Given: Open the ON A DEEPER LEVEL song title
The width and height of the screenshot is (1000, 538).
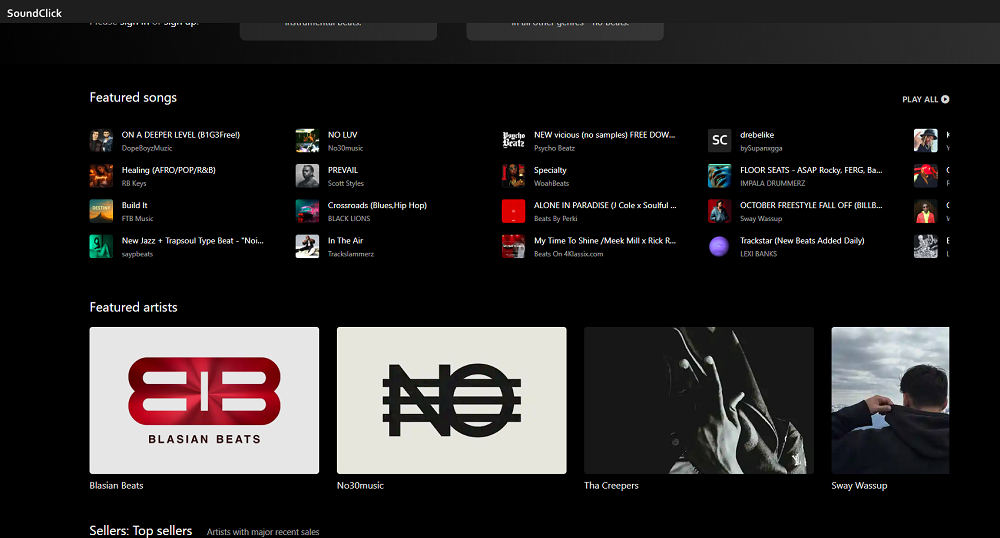Looking at the screenshot, I should click(180, 135).
